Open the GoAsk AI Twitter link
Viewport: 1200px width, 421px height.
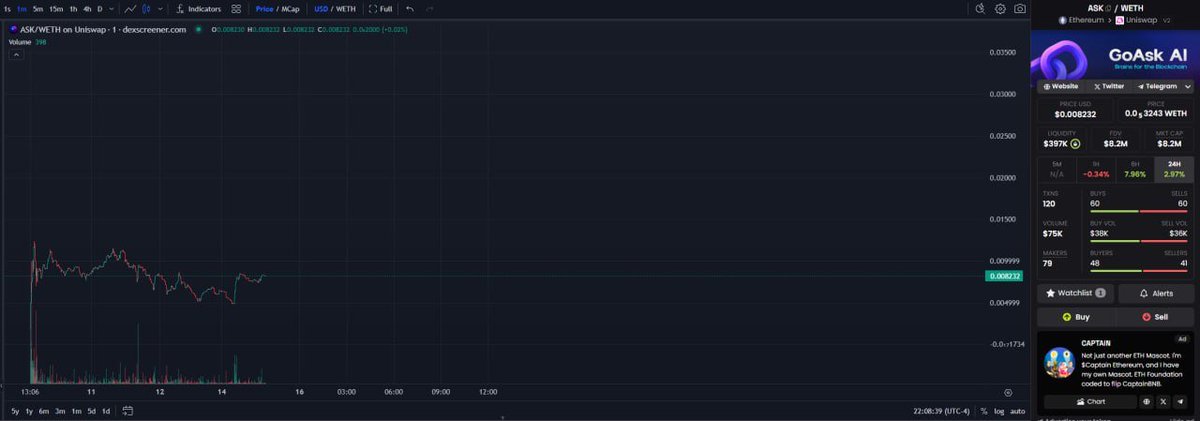pyautogui.click(x=1108, y=86)
